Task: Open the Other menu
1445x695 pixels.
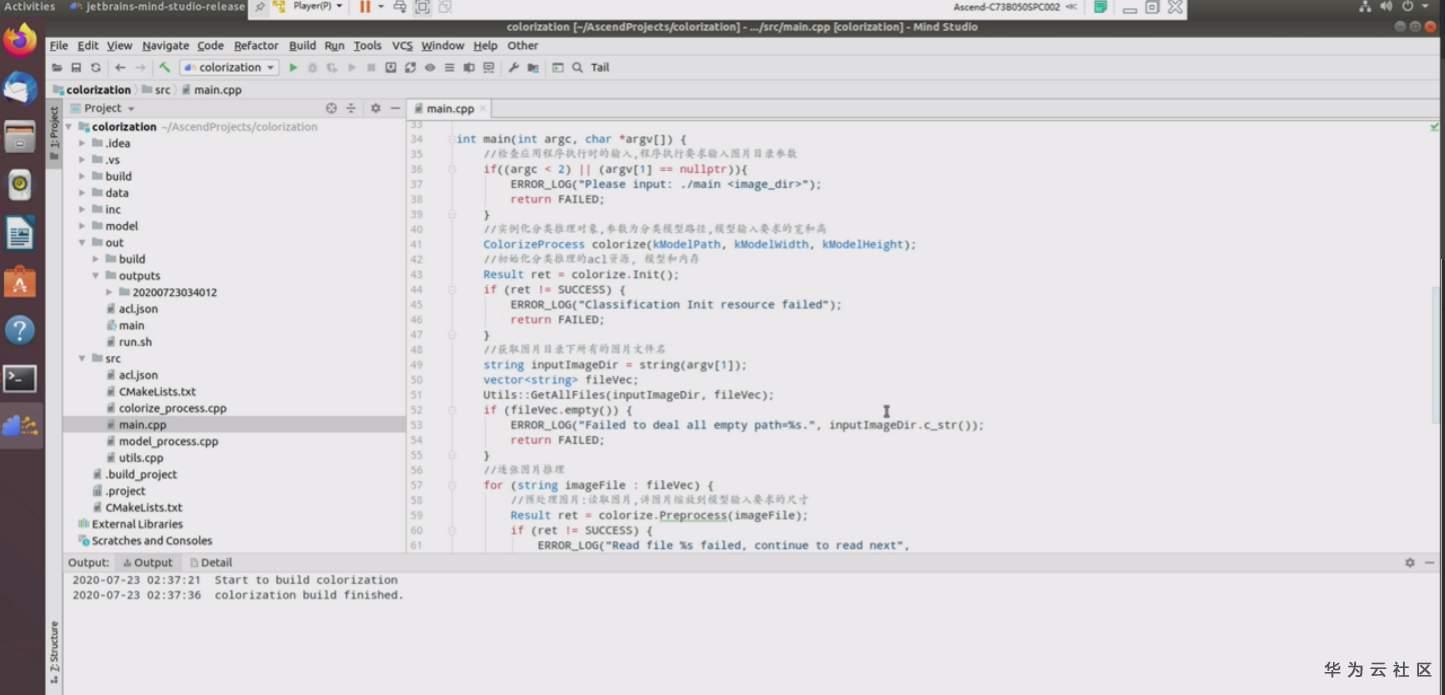Action: pos(522,46)
